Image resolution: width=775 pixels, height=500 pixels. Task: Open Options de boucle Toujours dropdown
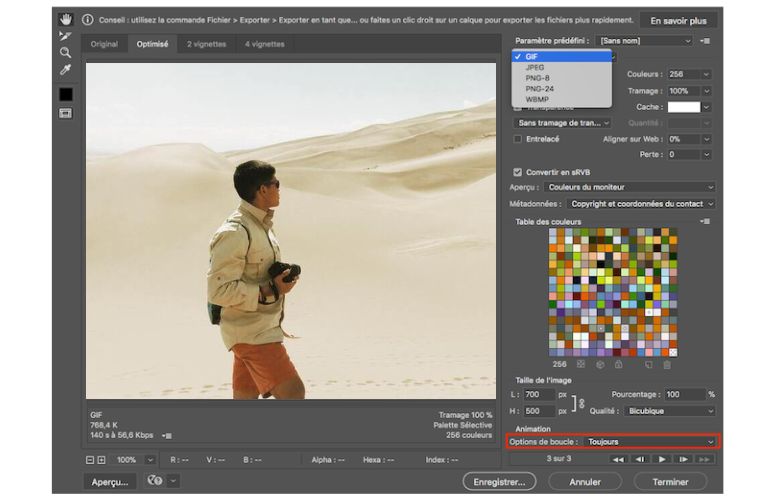tap(649, 442)
